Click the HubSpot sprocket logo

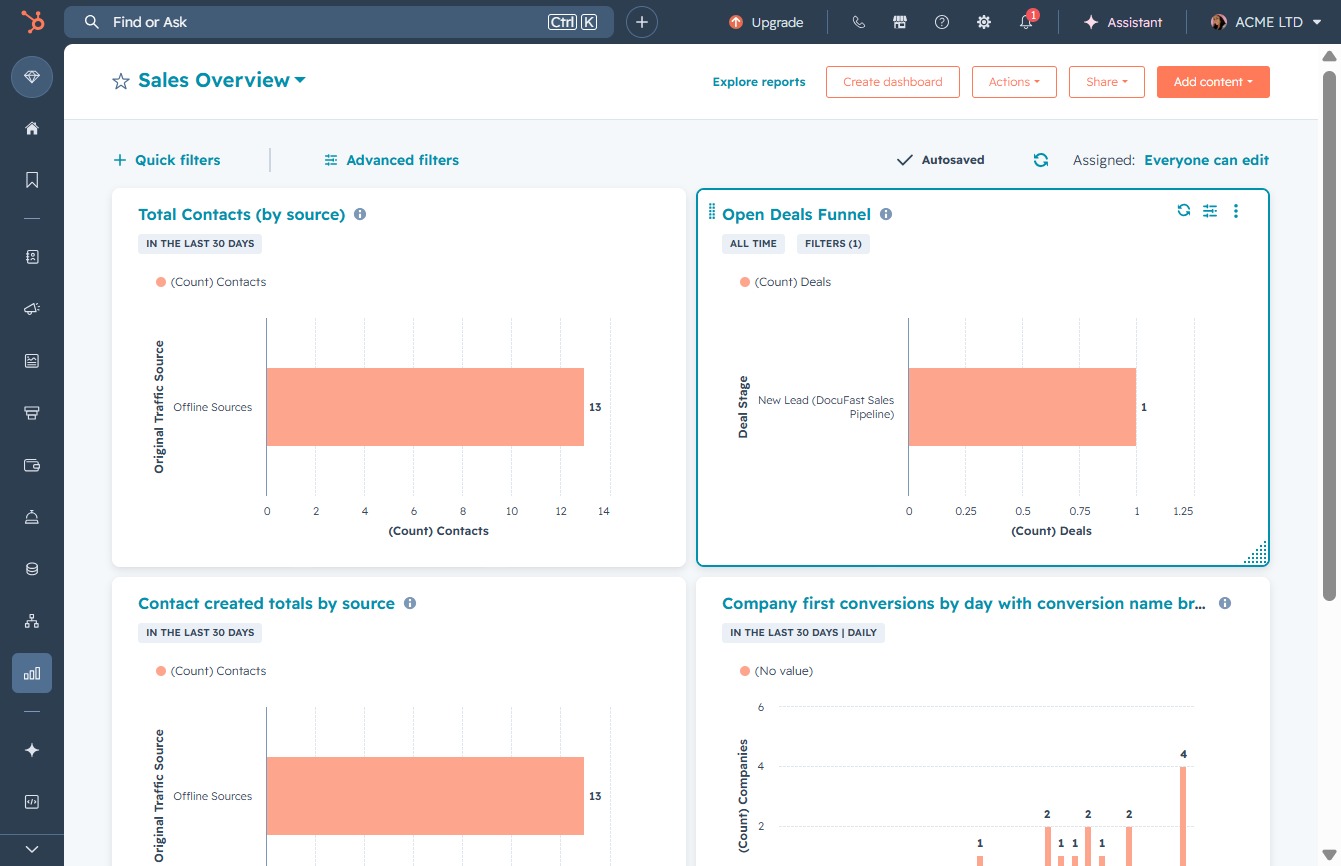click(32, 22)
